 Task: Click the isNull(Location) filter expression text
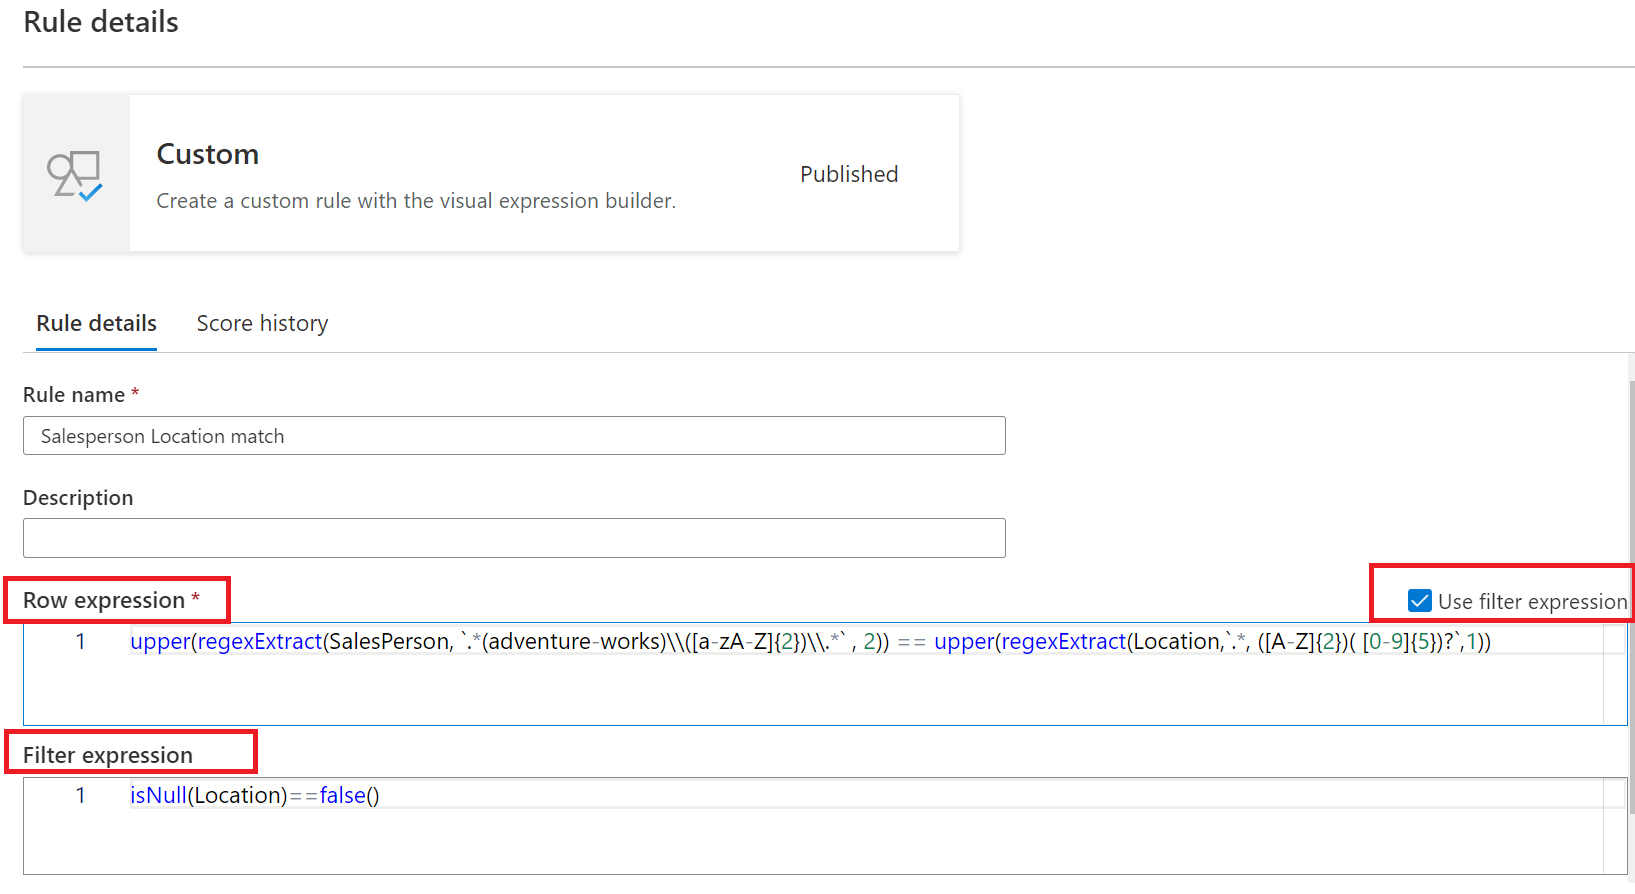pyautogui.click(x=255, y=796)
